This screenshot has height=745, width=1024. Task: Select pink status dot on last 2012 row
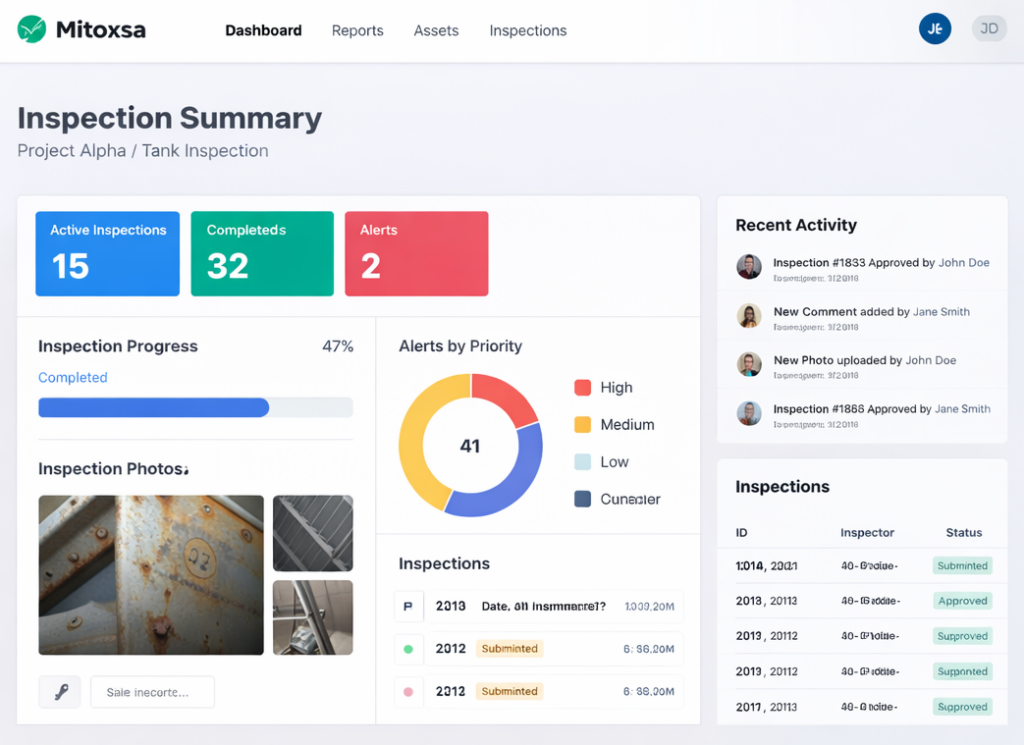point(408,692)
